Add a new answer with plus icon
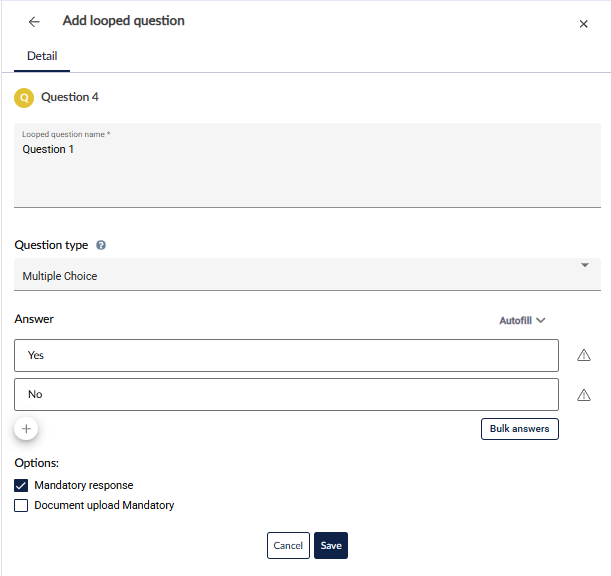 coord(27,428)
